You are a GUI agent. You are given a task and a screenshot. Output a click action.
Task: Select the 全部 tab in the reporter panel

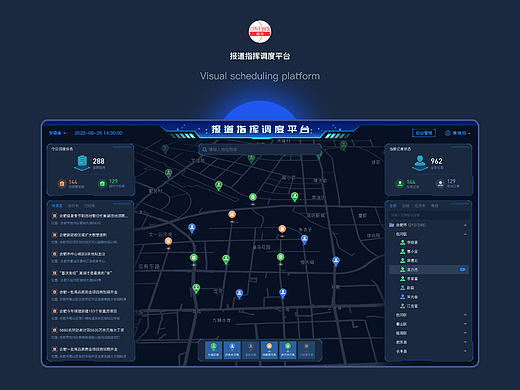click(x=393, y=206)
